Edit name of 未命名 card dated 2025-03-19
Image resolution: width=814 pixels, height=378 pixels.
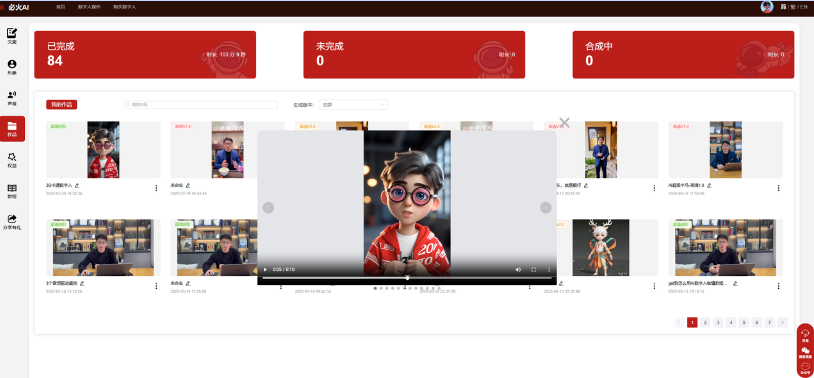point(188,185)
